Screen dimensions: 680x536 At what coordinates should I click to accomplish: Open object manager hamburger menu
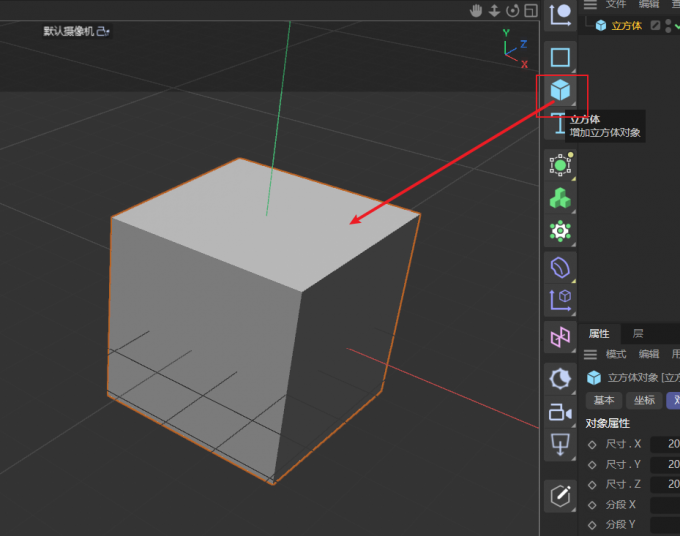click(x=590, y=5)
